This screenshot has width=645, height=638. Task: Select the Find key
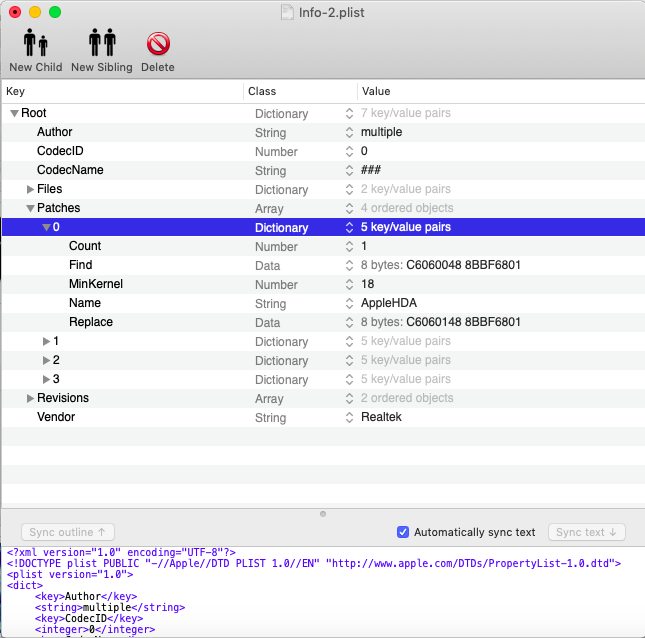click(81, 265)
